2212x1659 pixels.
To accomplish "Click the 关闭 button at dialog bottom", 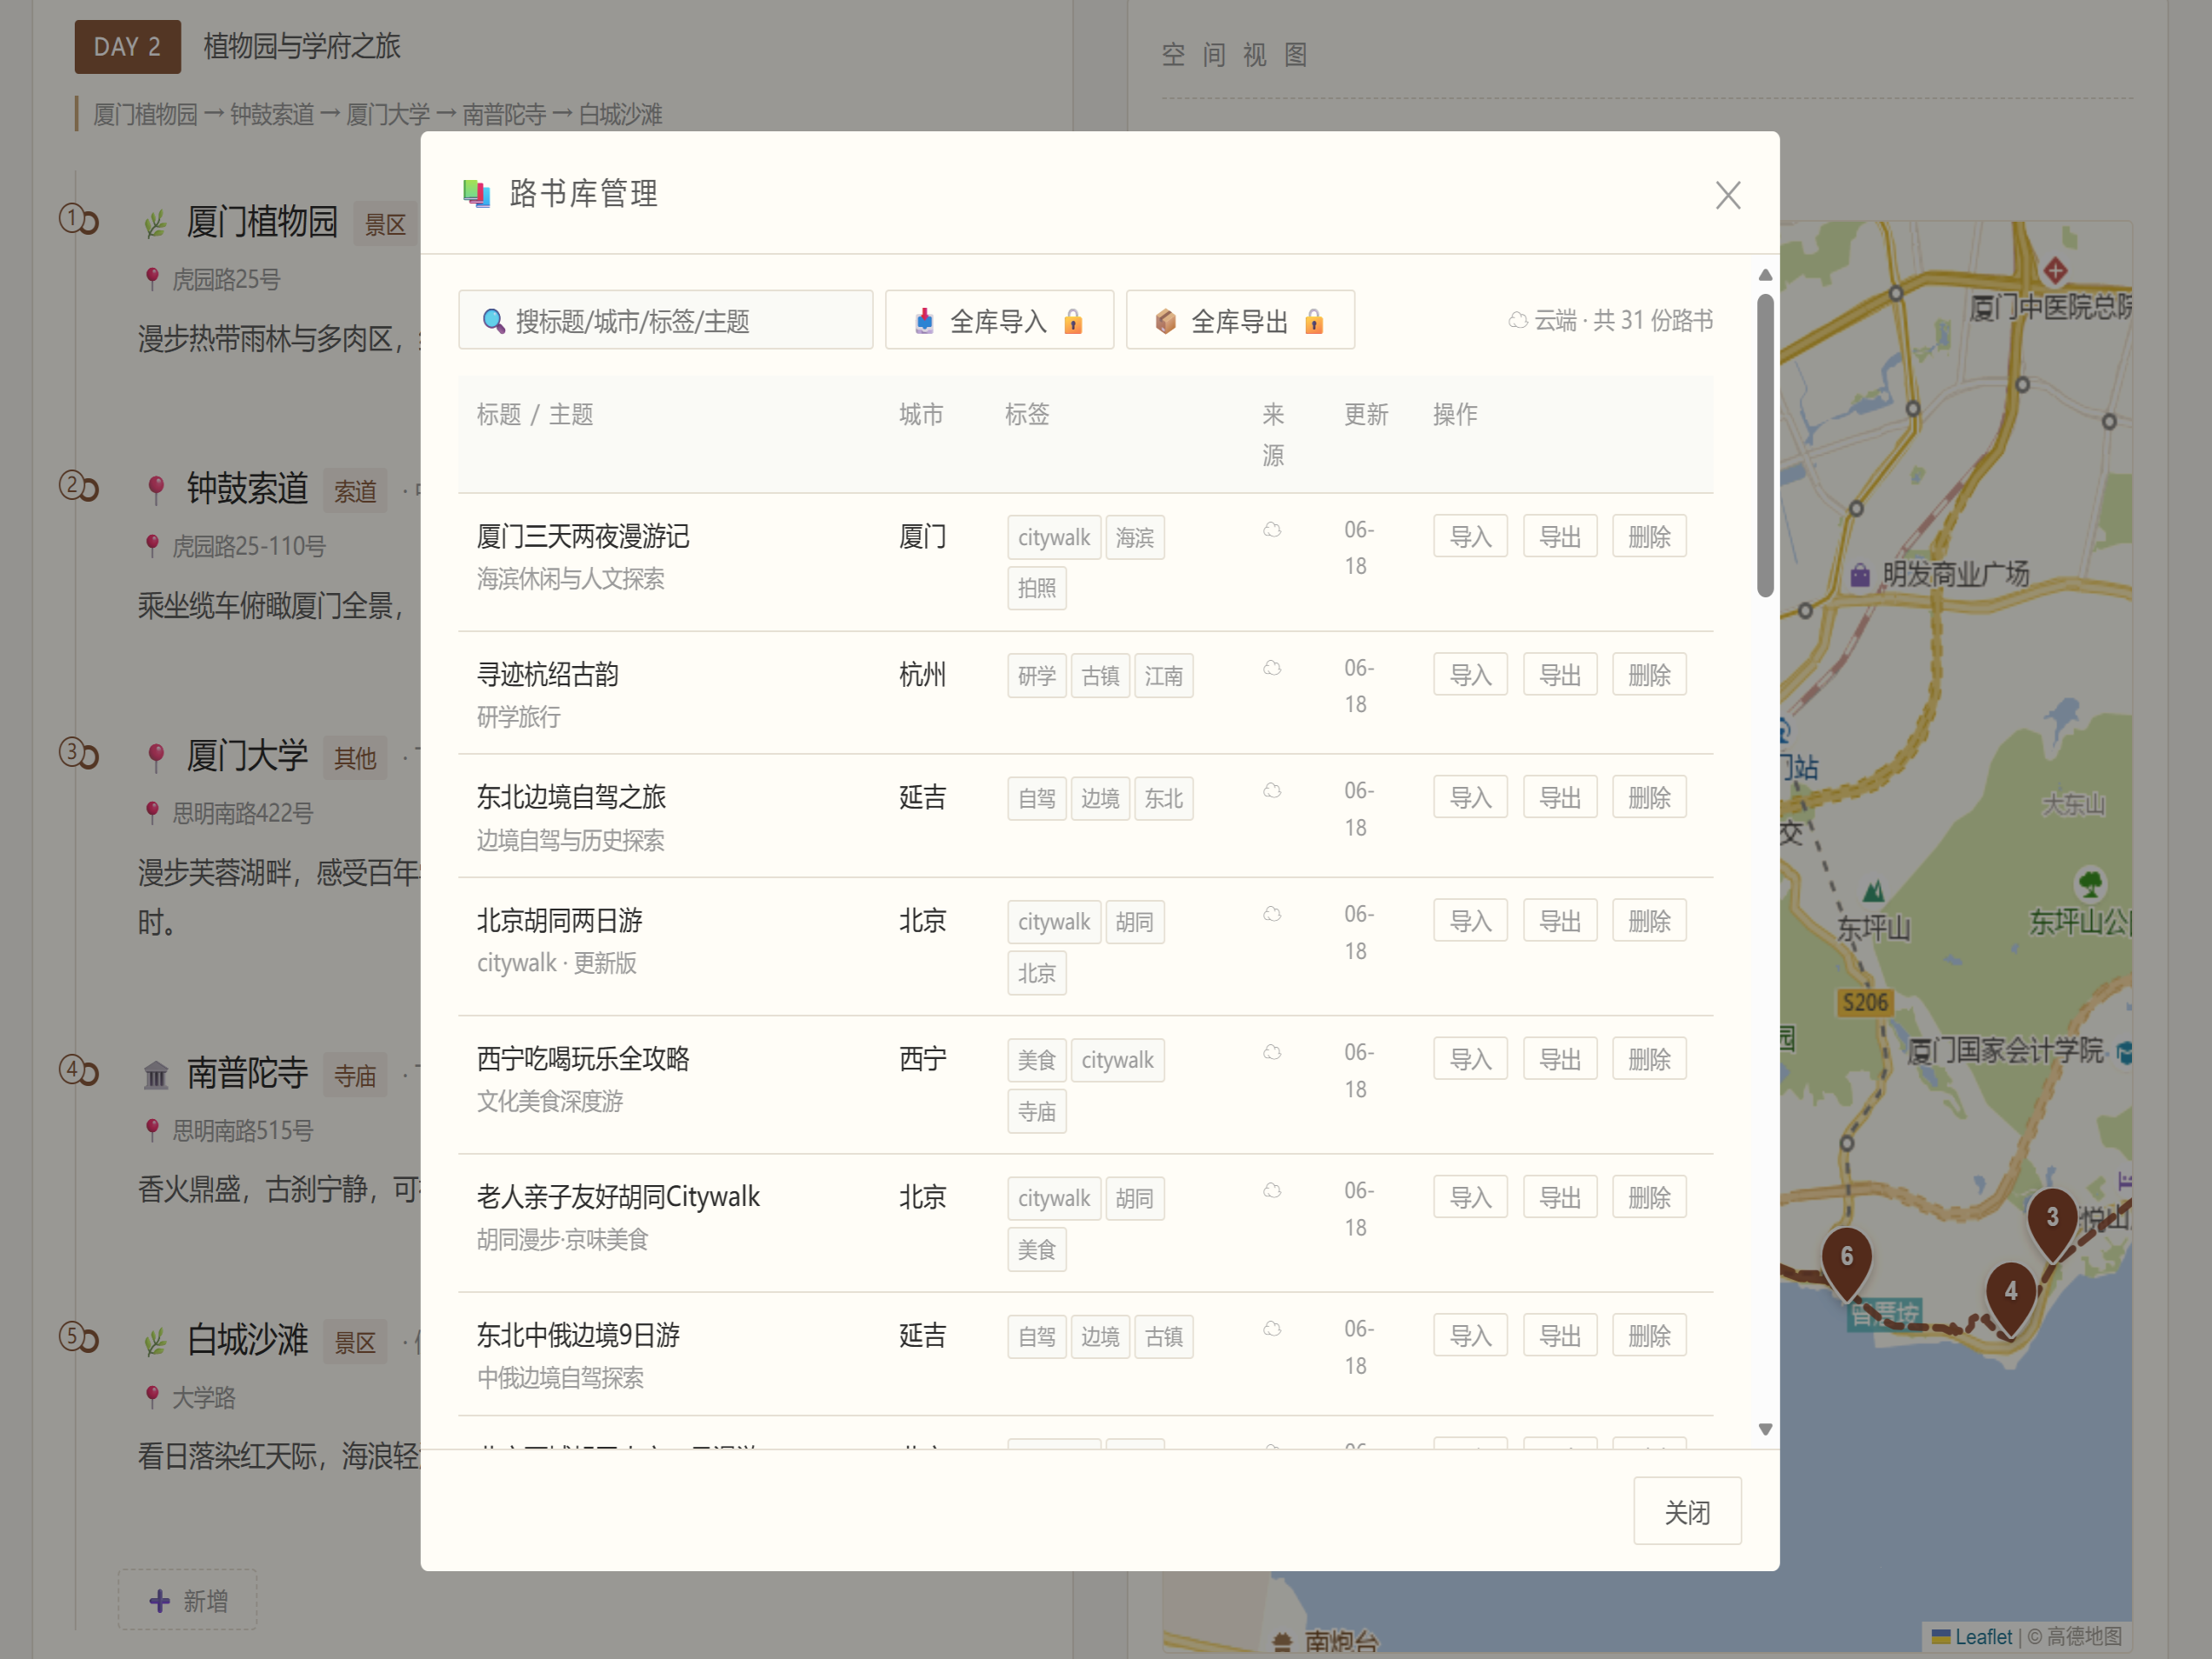I will [1687, 1511].
